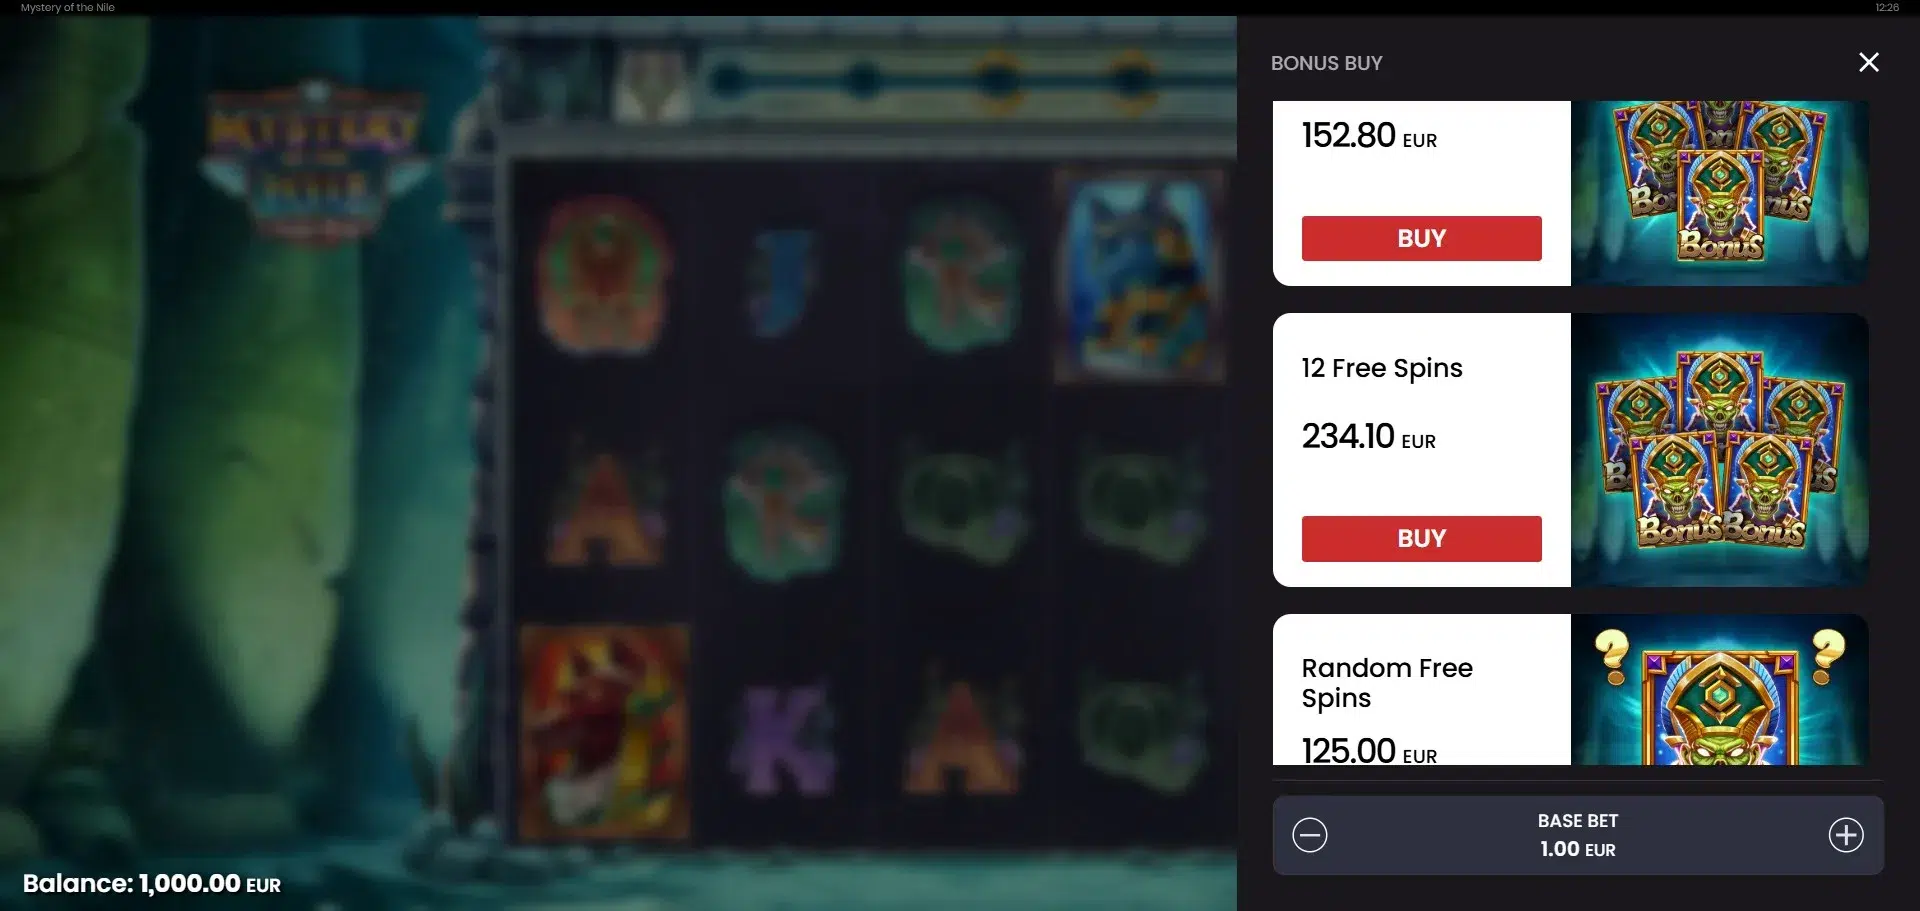Click the 234.10 EUR price
The height and width of the screenshot is (911, 1920).
1368,437
